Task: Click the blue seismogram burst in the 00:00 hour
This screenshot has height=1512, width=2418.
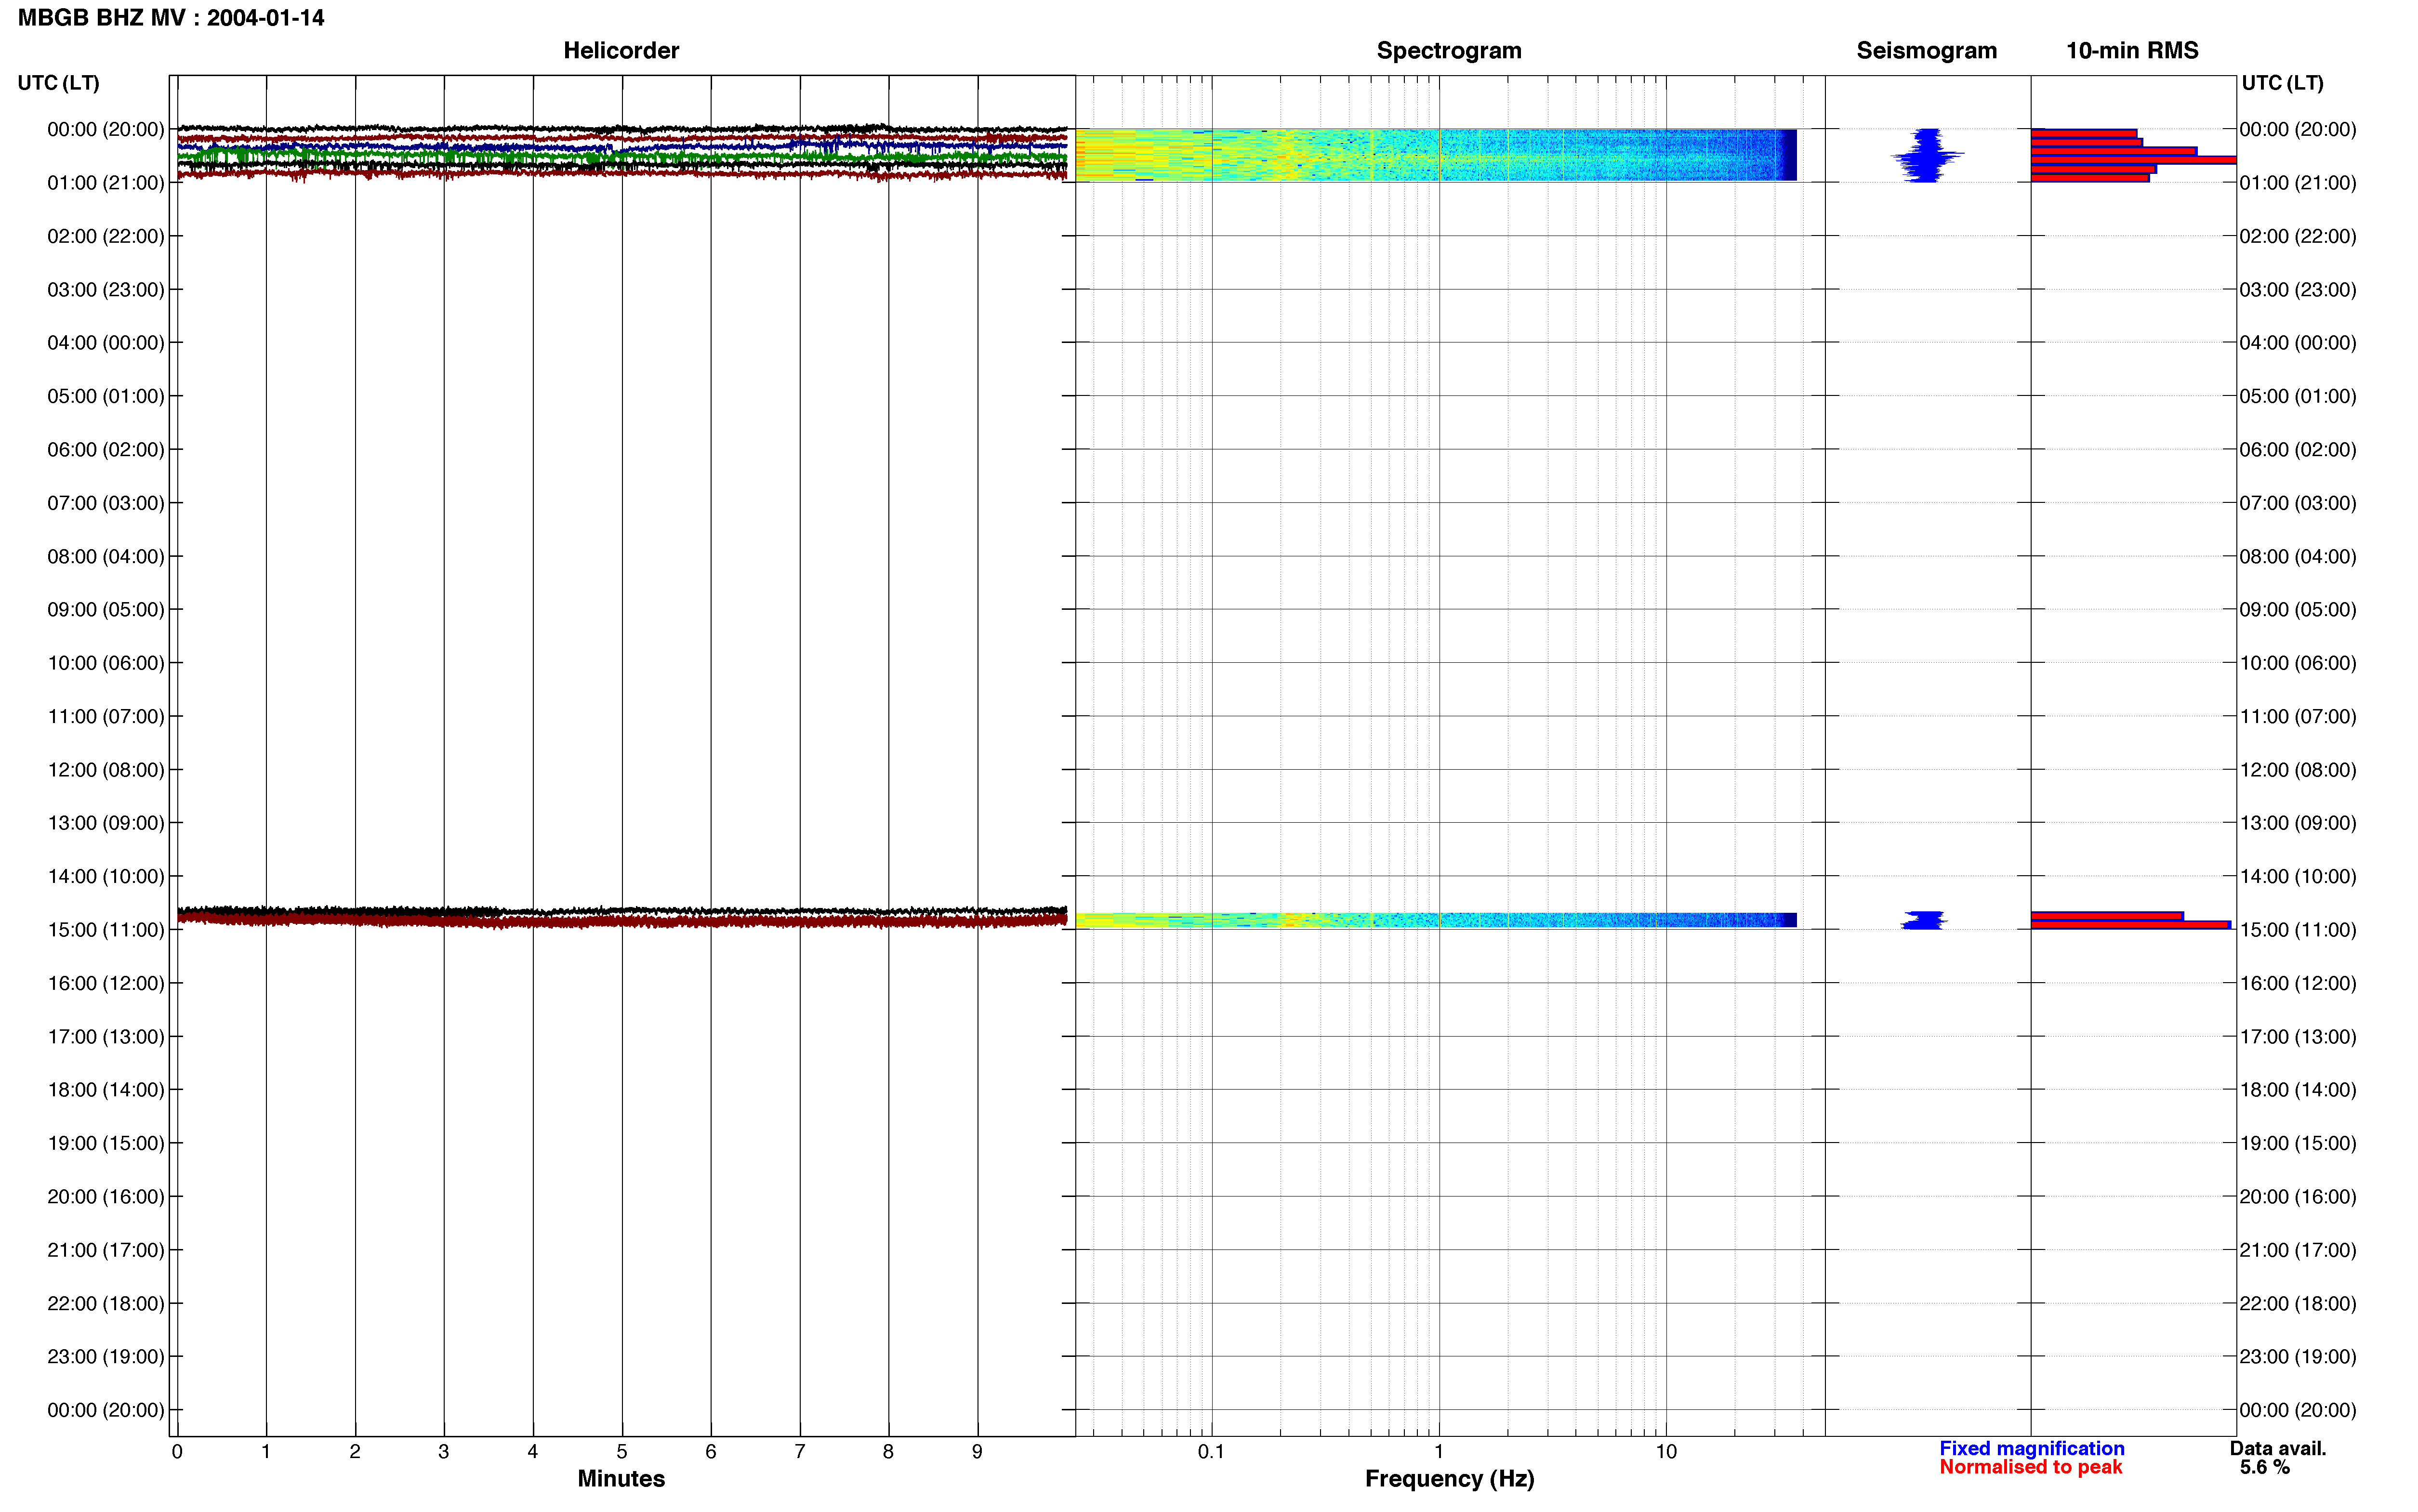Action: (1927, 155)
